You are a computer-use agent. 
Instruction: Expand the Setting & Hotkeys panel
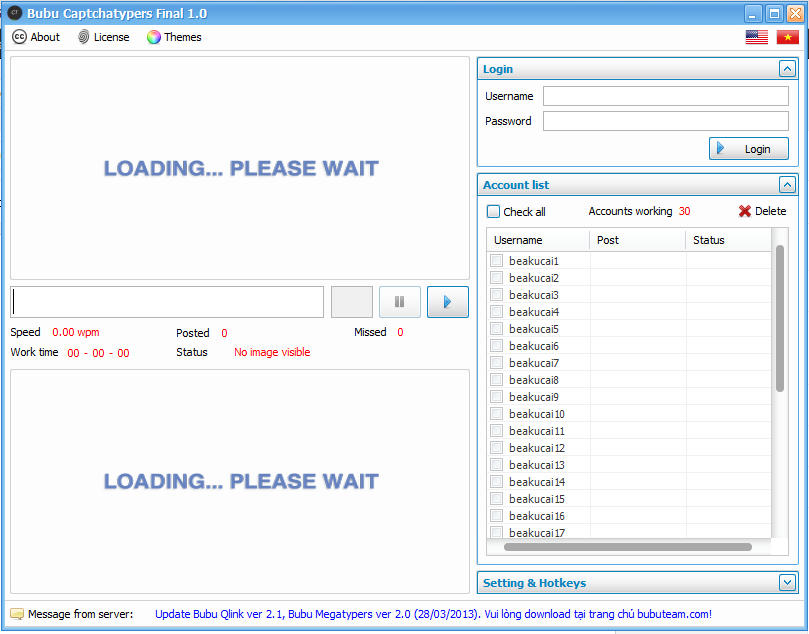(x=787, y=582)
